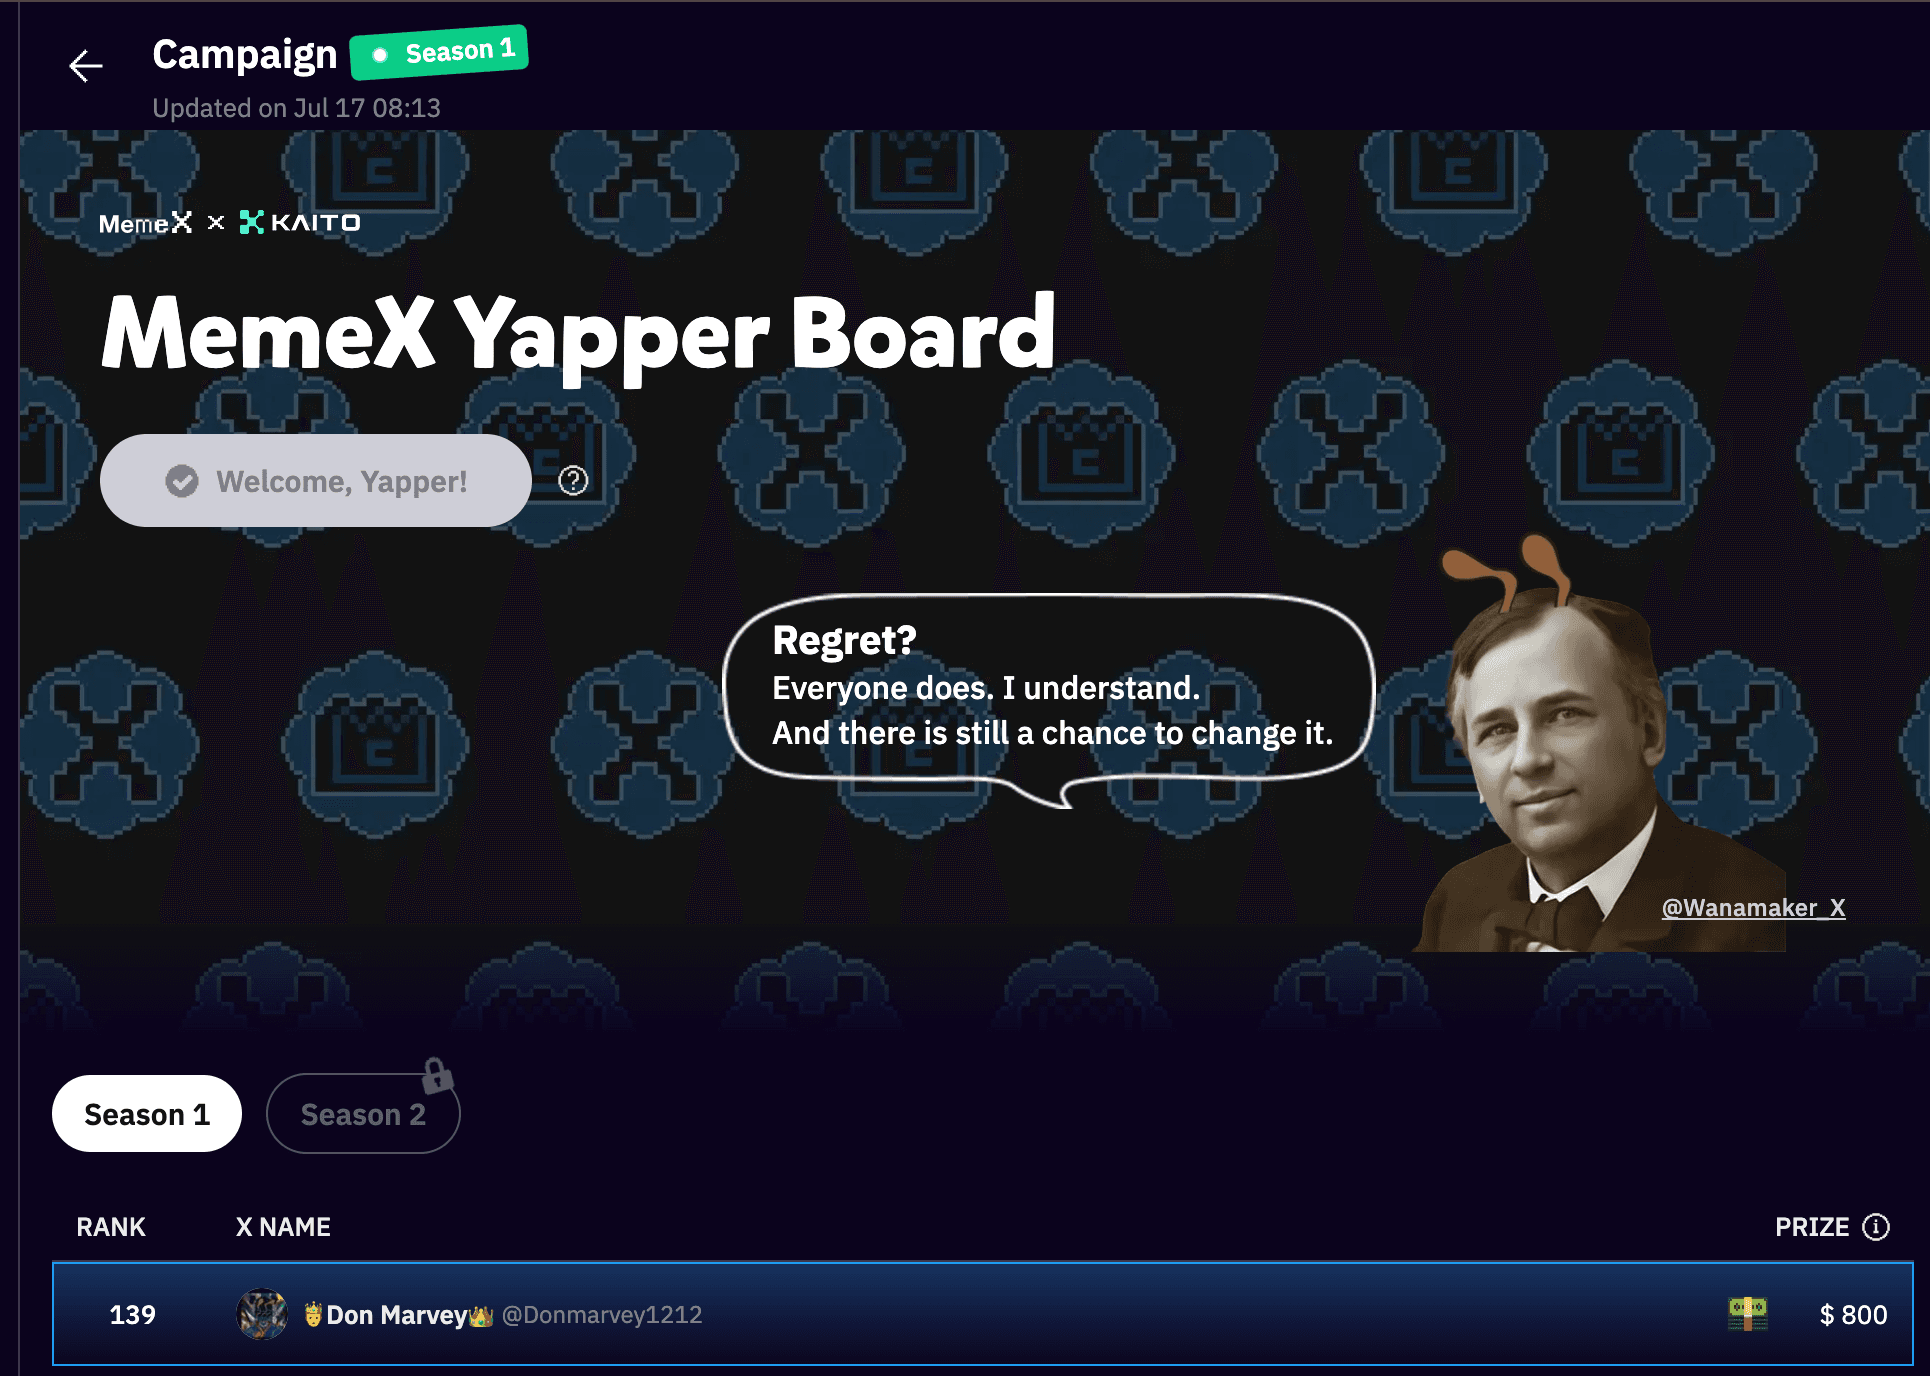Click the MemeX logo text

(145, 222)
